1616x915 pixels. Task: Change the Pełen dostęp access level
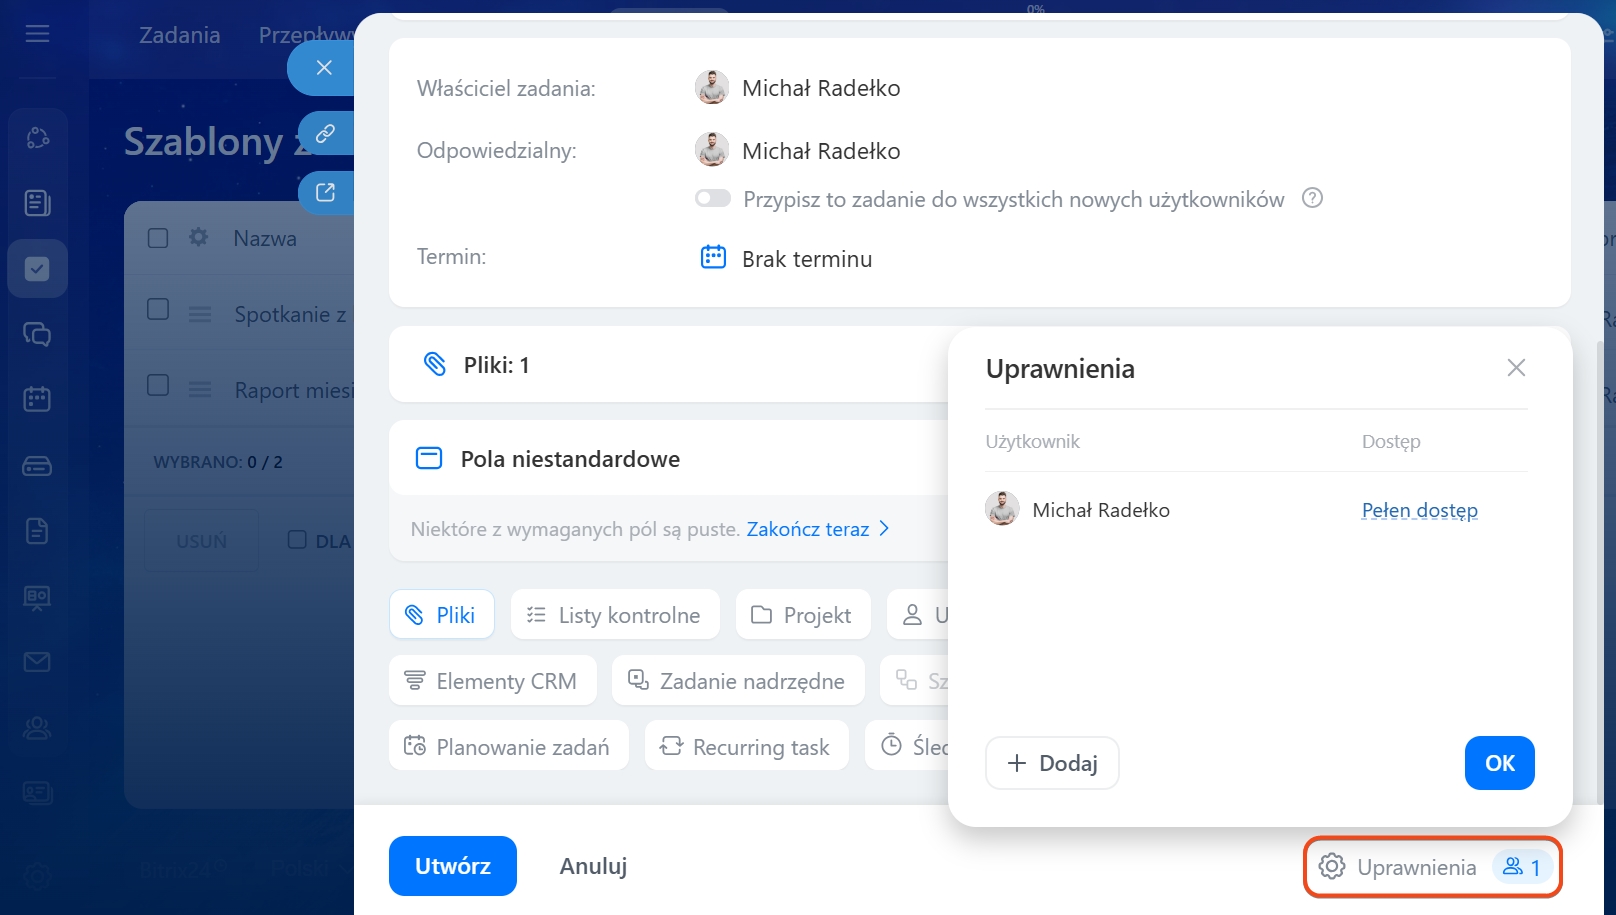tap(1419, 510)
